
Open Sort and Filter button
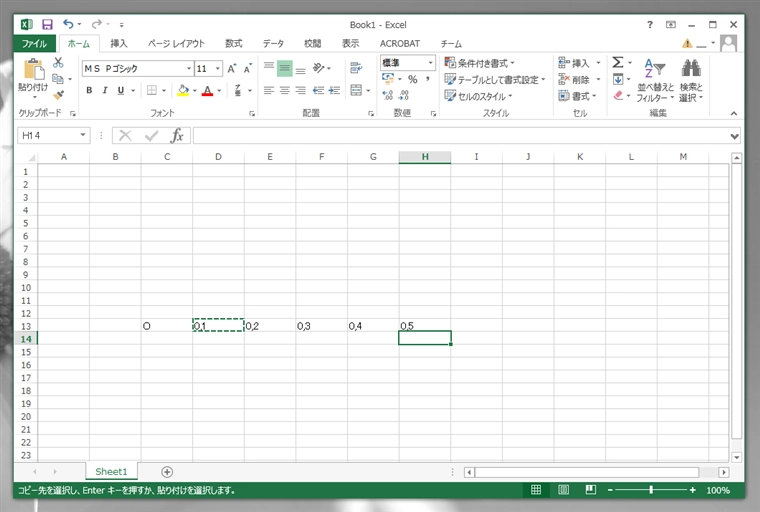pos(655,80)
